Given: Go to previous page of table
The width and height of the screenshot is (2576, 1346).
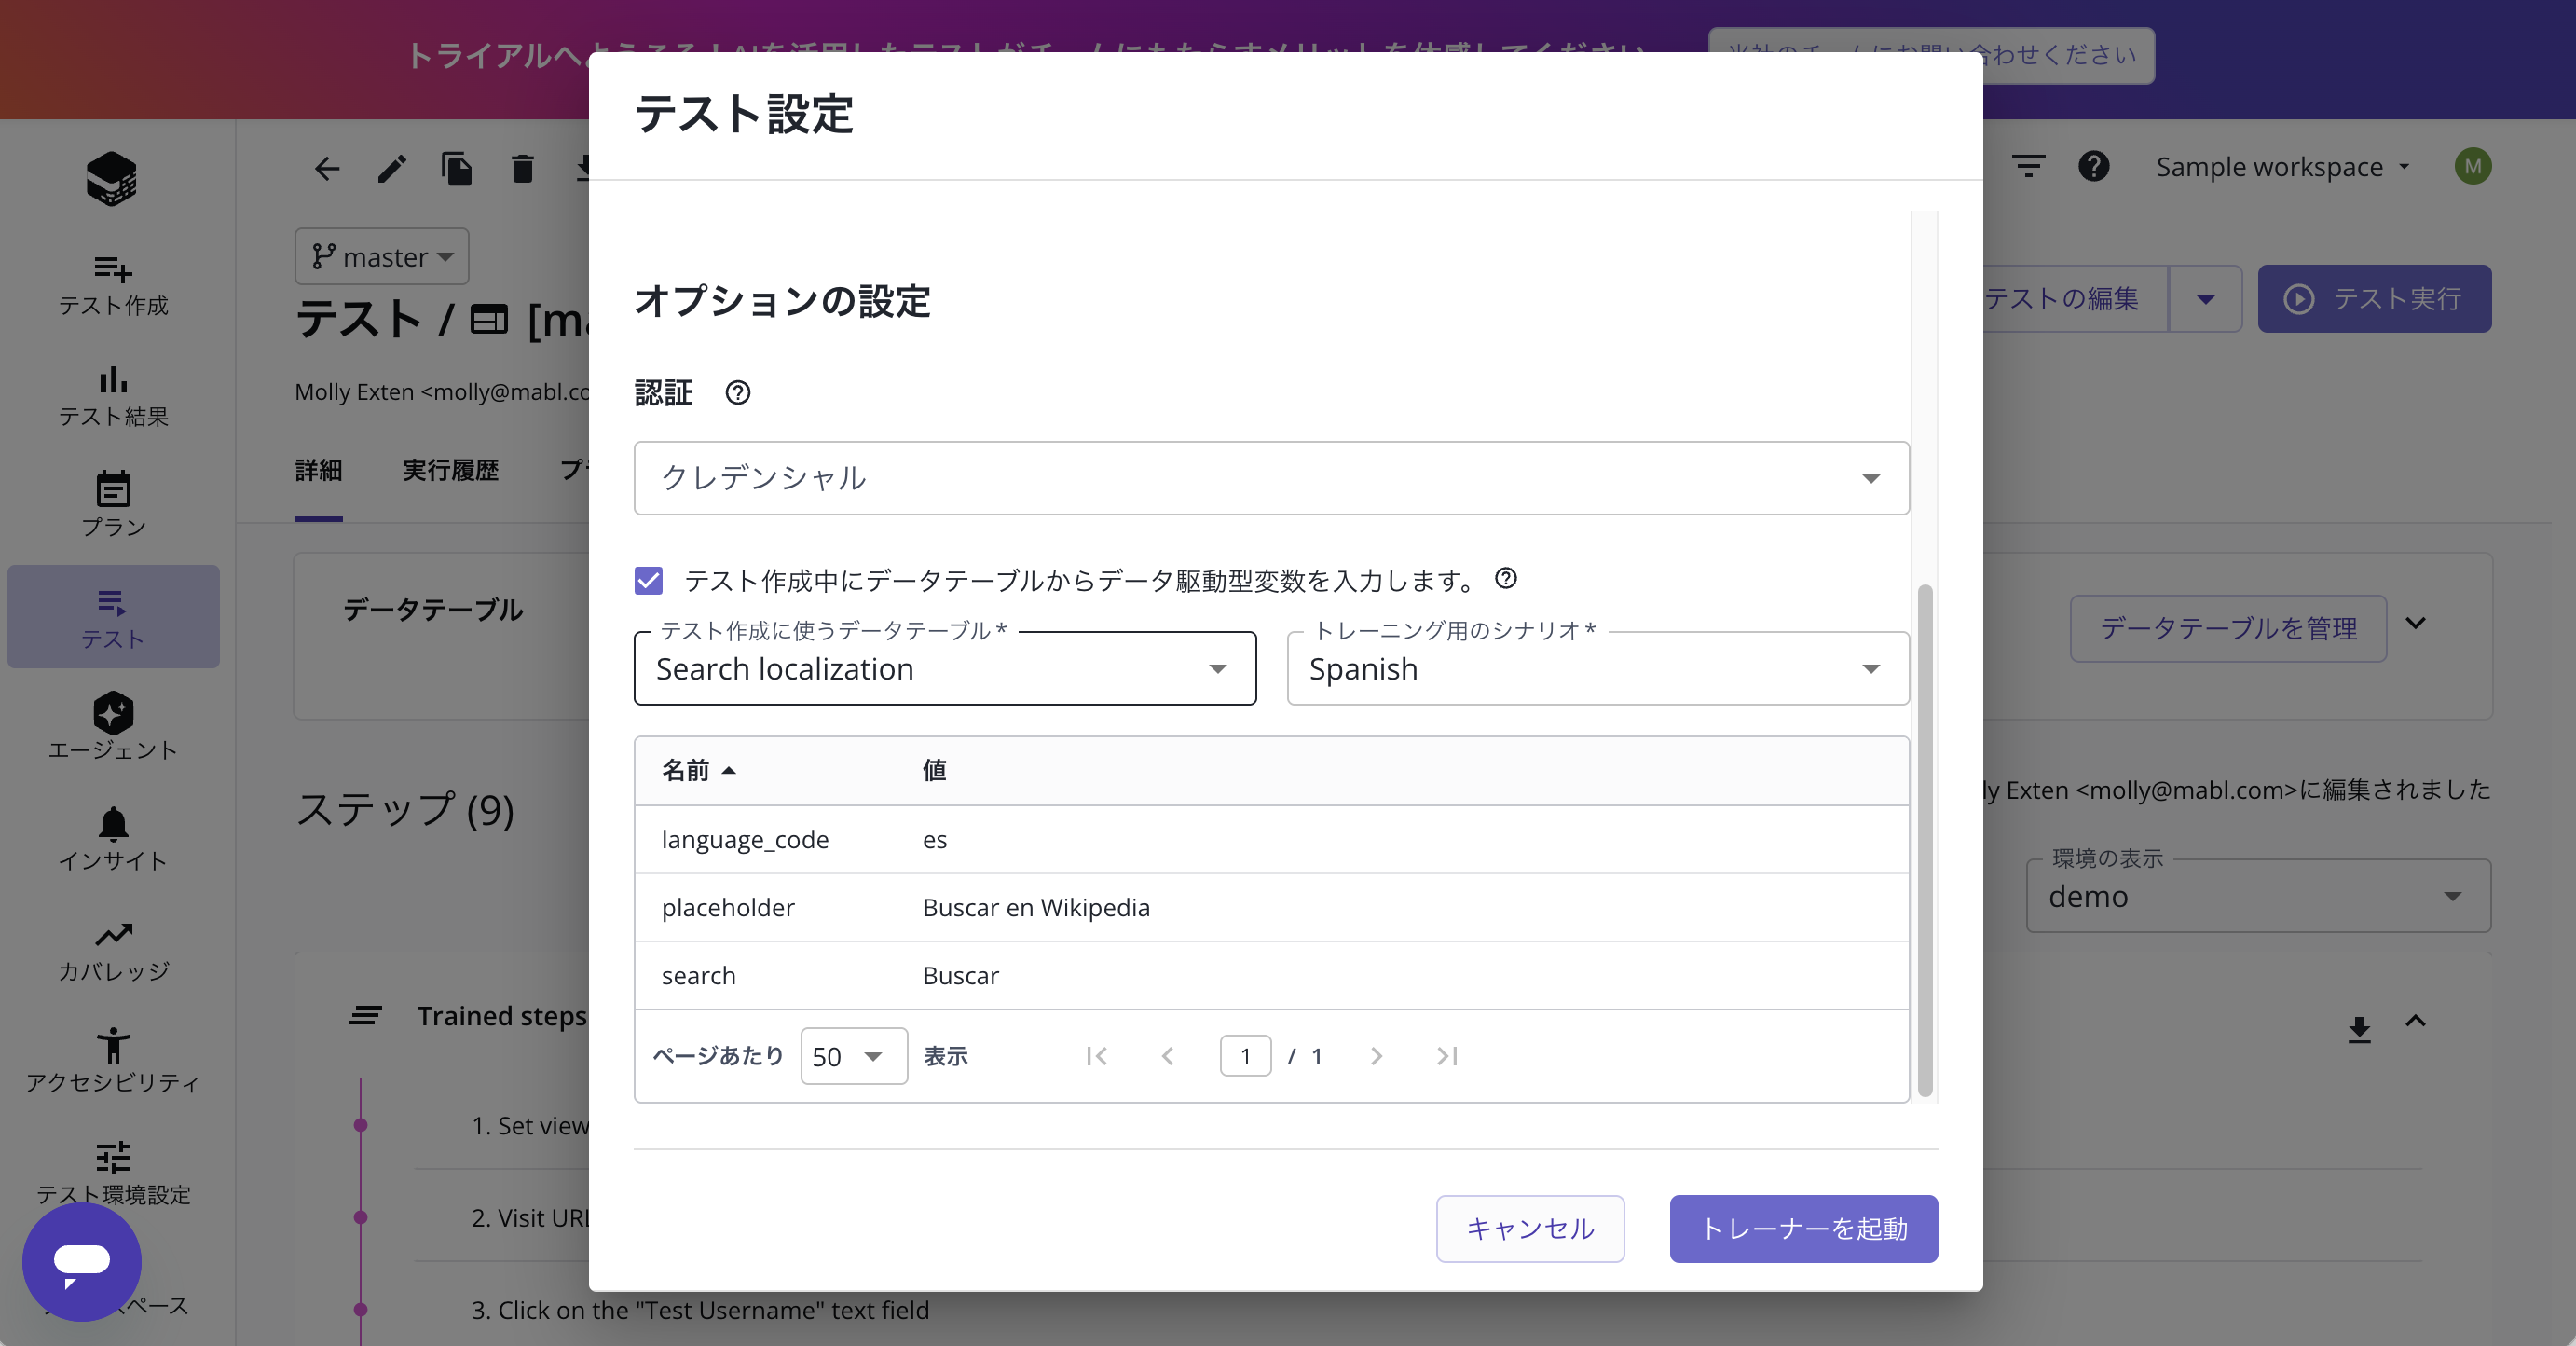Looking at the screenshot, I should pos(1167,1056).
